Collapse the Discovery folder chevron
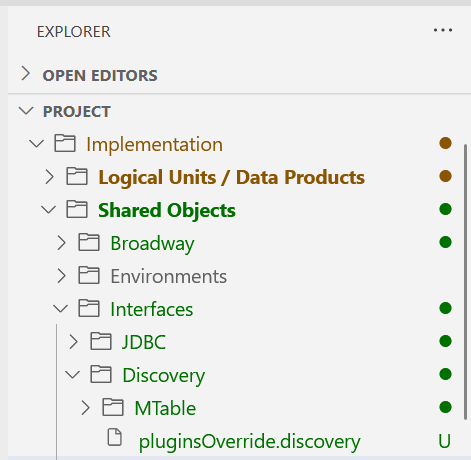The width and height of the screenshot is (471, 460). tap(73, 375)
